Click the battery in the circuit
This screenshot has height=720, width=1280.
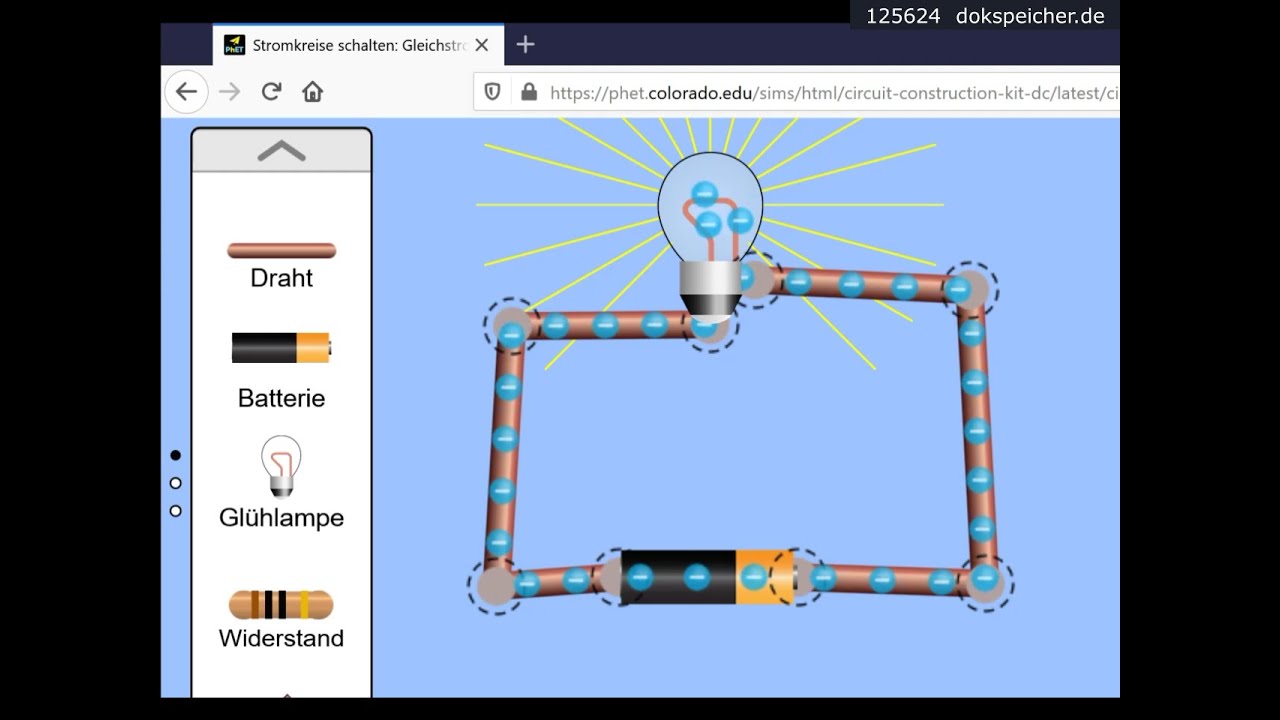[707, 577]
